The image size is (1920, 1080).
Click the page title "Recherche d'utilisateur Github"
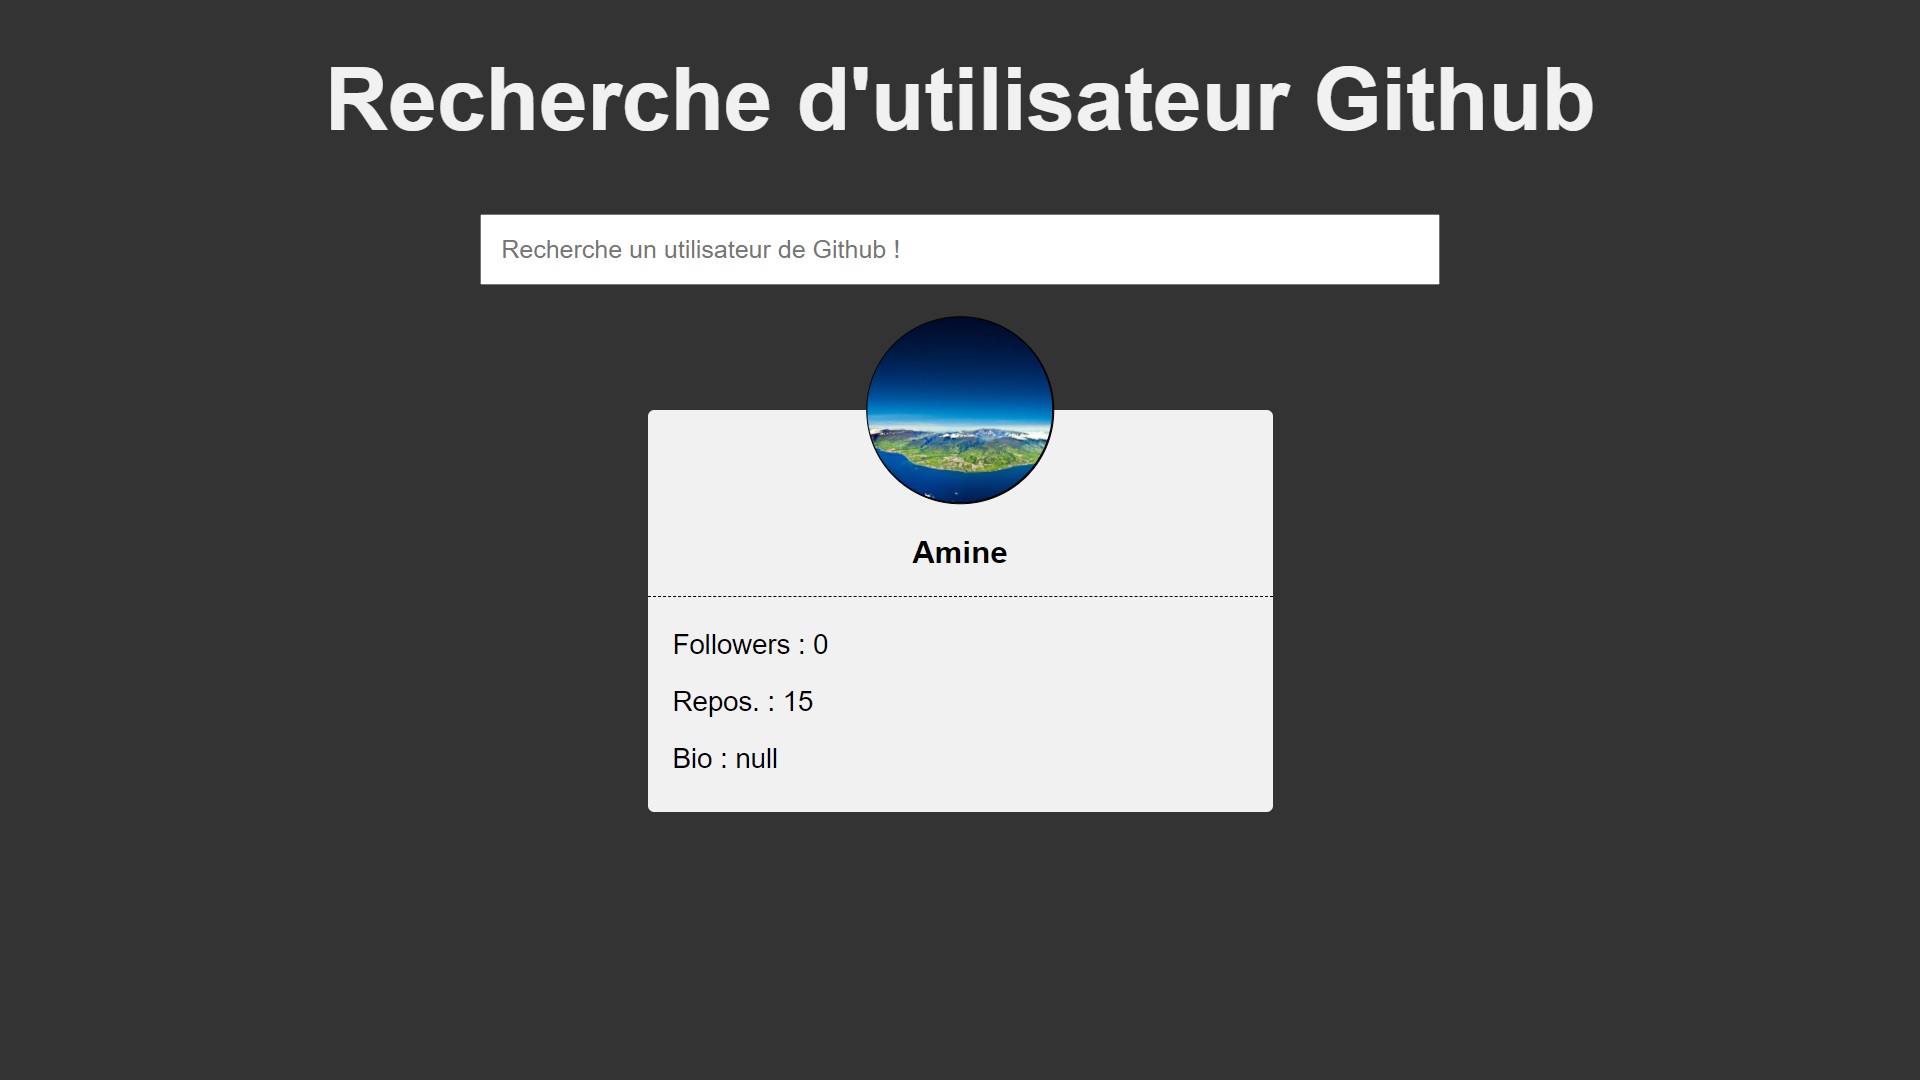959,100
